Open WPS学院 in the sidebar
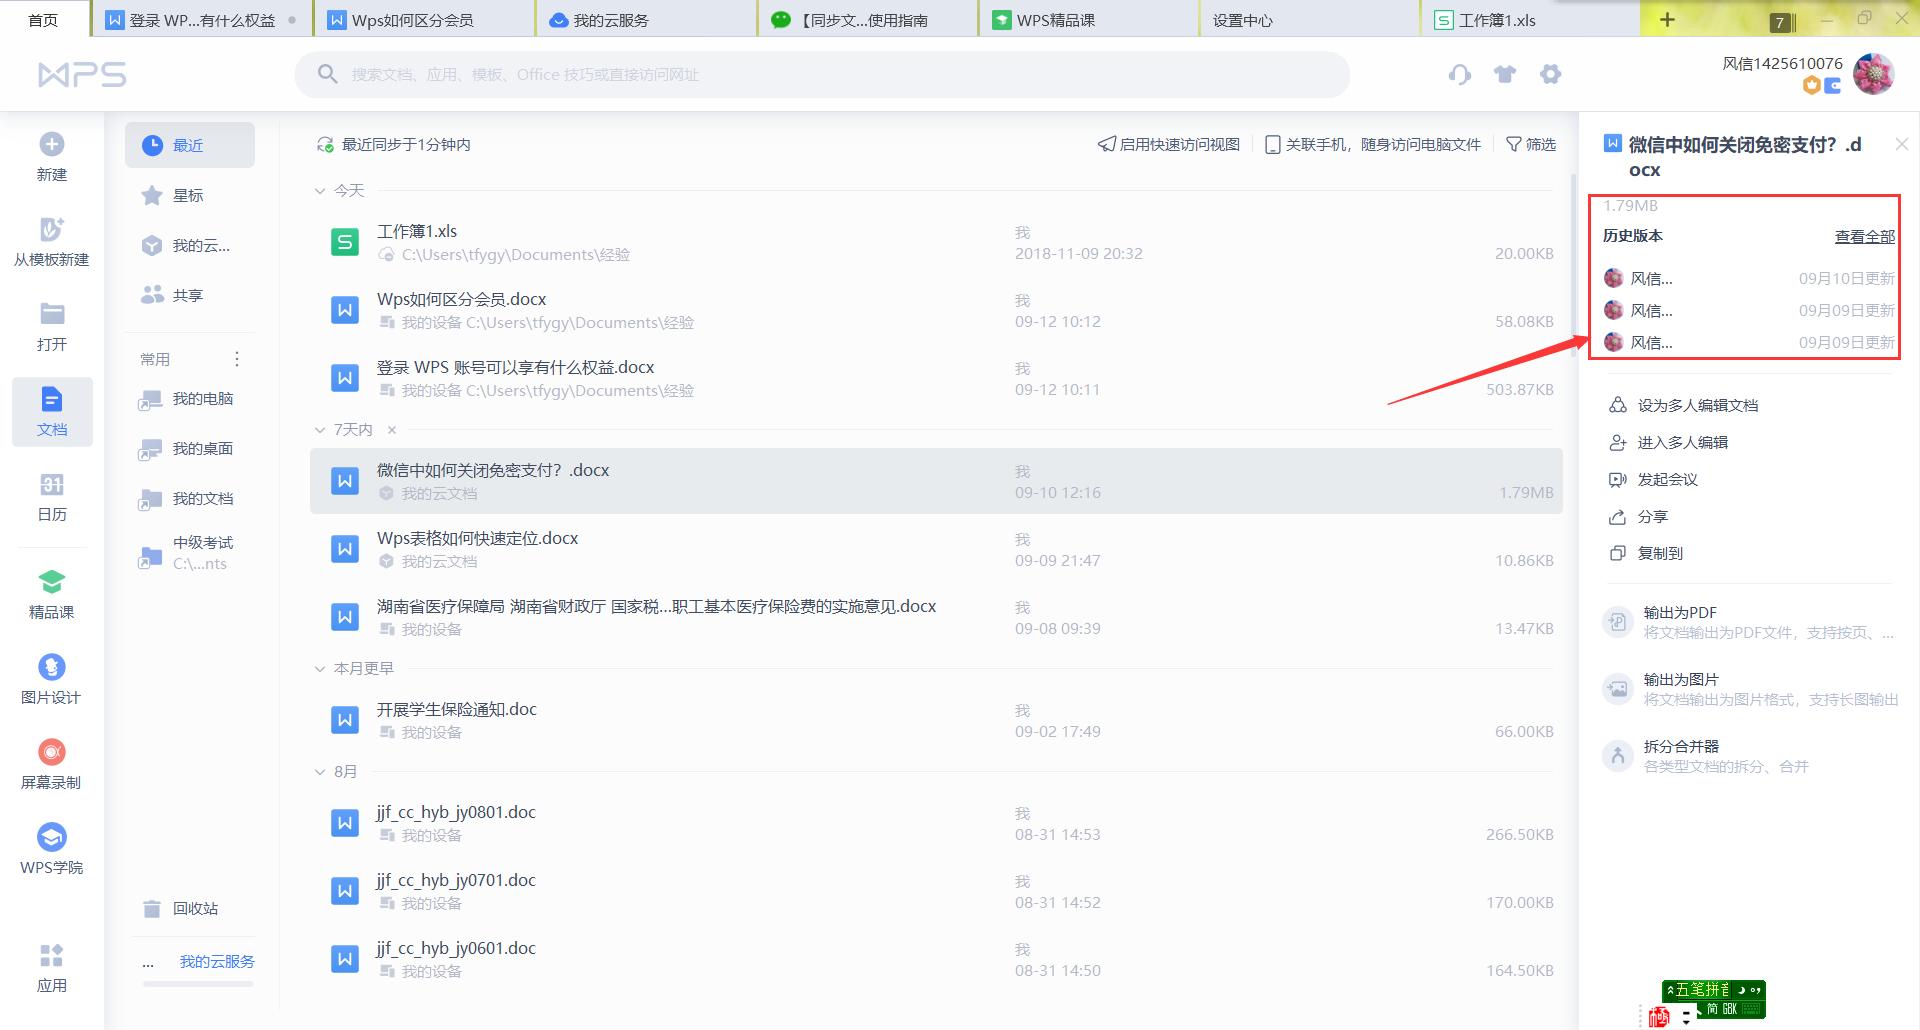The width and height of the screenshot is (1920, 1030). tap(51, 848)
